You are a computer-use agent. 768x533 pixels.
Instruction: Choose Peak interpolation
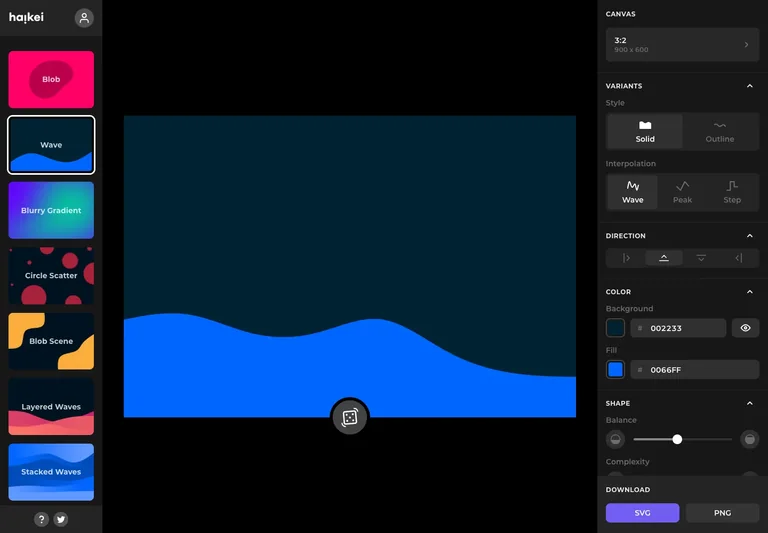pos(682,193)
